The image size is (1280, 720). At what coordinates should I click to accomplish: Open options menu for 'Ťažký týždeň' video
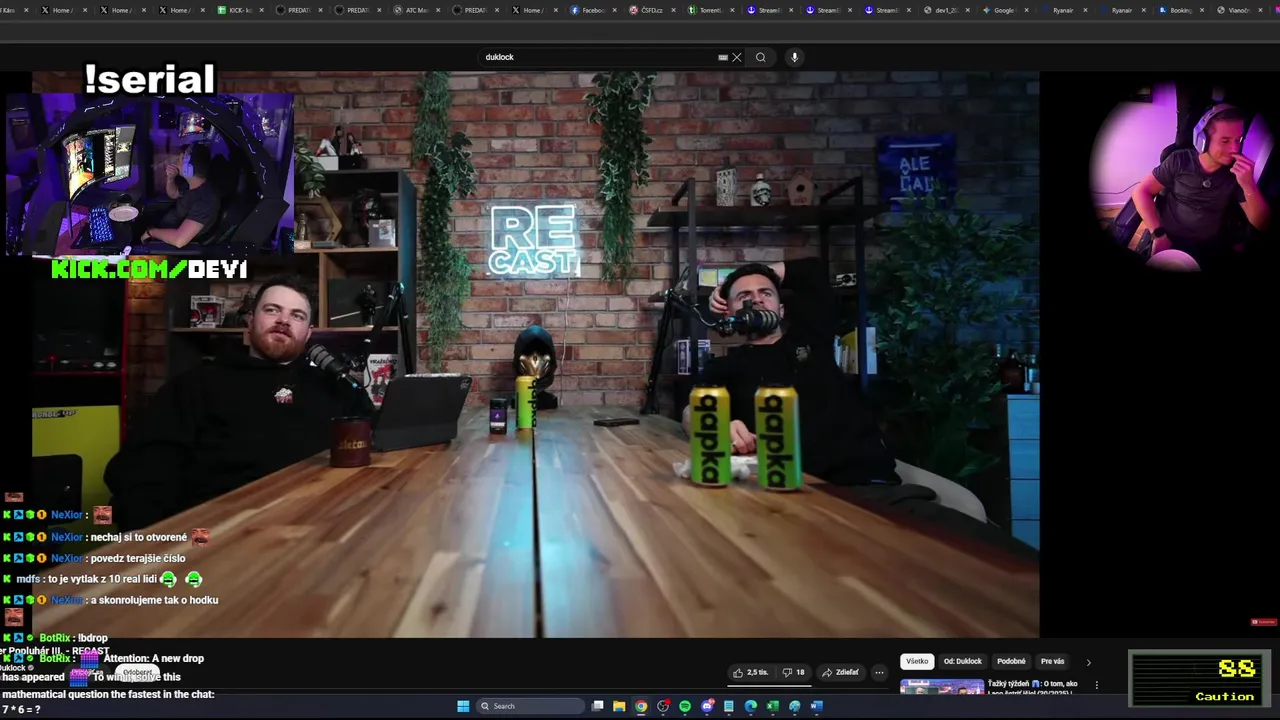point(1097,685)
